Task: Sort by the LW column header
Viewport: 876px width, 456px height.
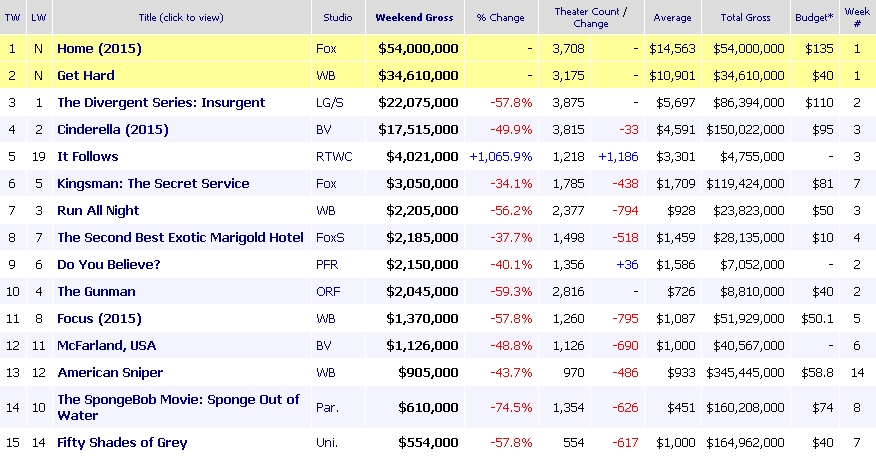Action: point(39,17)
